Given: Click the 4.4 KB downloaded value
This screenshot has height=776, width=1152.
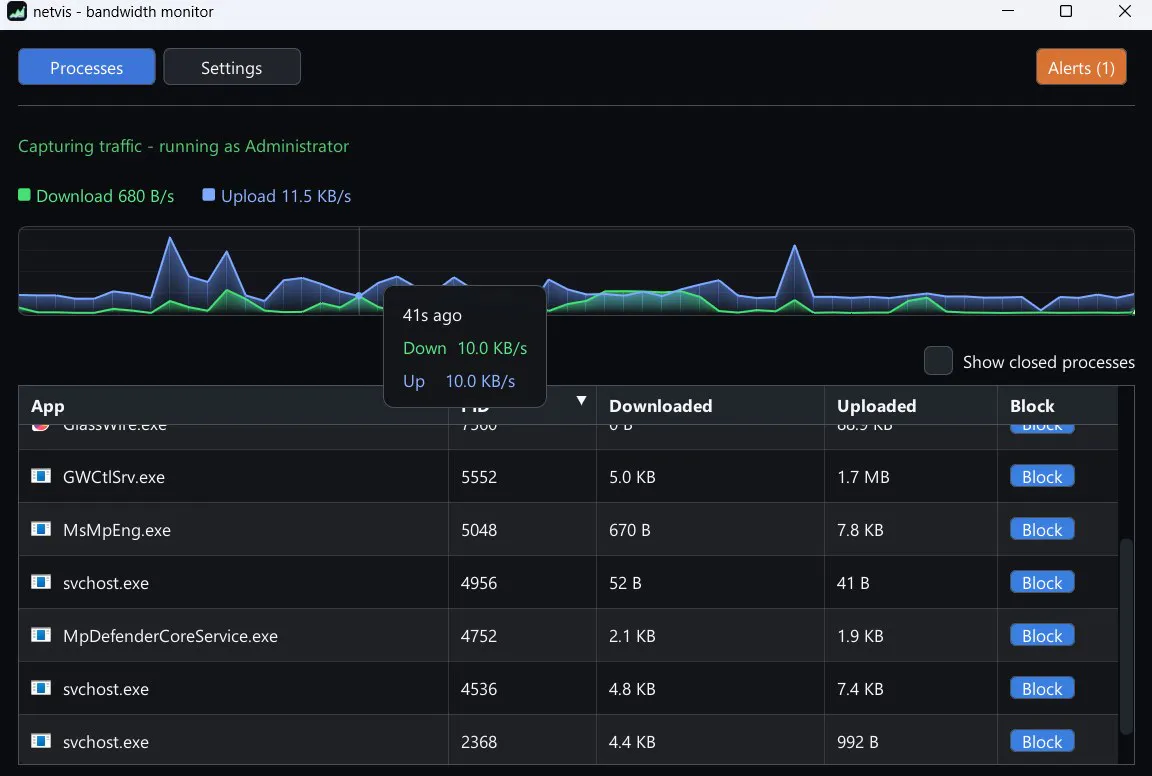Looking at the screenshot, I should (x=632, y=741).
